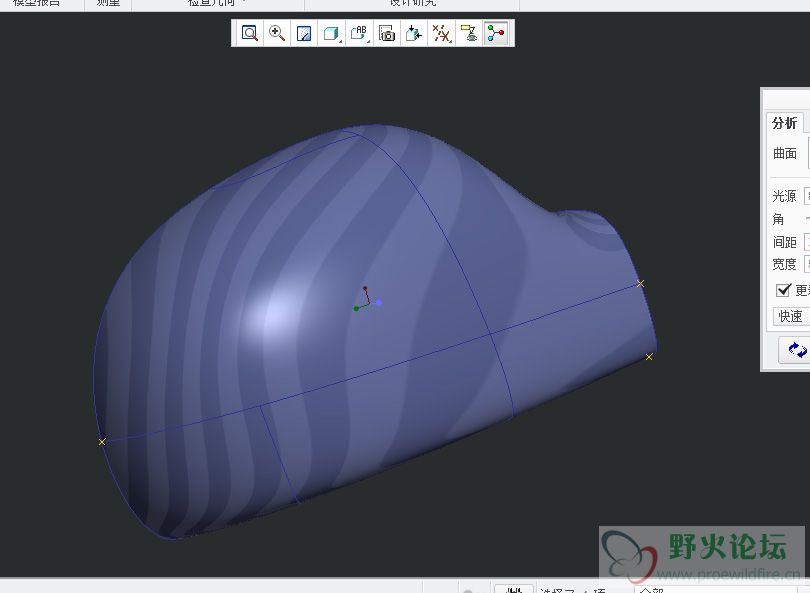Toggle the annotation display icon
The image size is (810, 593).
(468, 34)
